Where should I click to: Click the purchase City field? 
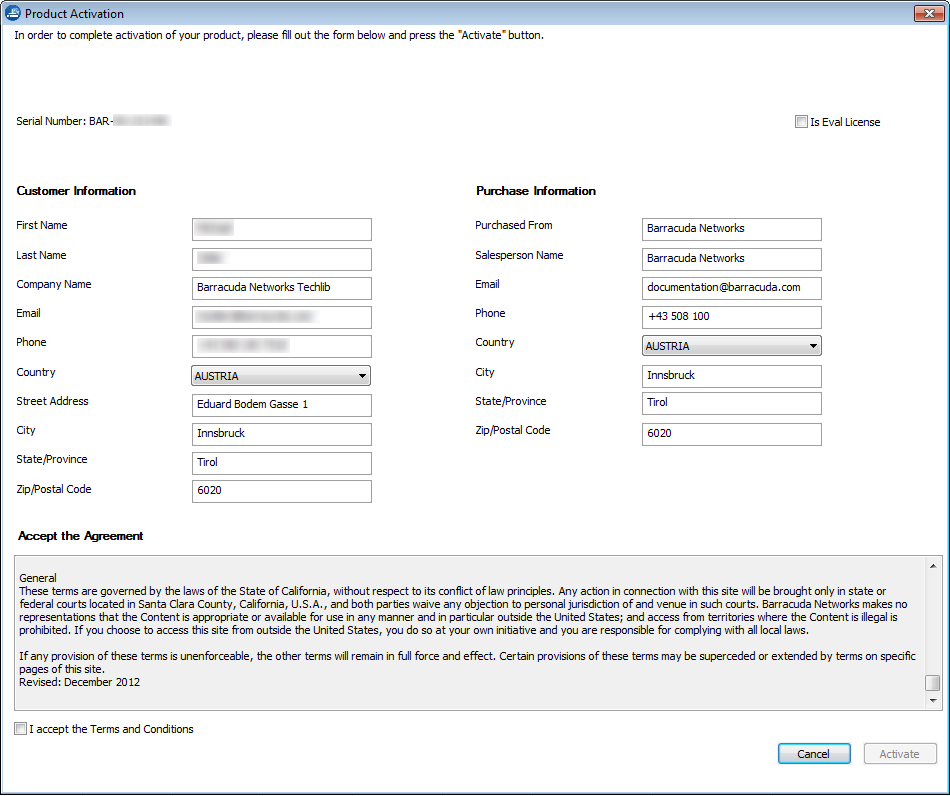point(732,376)
